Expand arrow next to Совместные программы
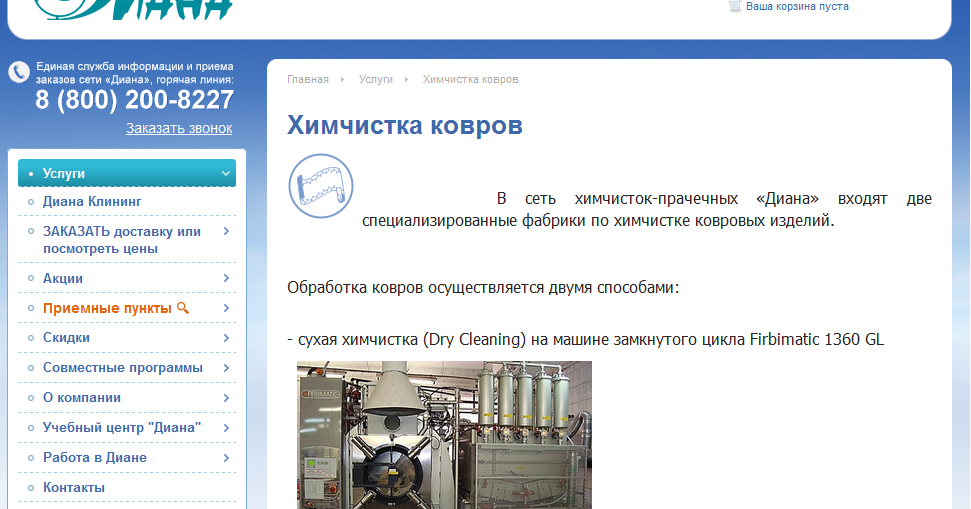The height and width of the screenshot is (509, 971). 227,367
